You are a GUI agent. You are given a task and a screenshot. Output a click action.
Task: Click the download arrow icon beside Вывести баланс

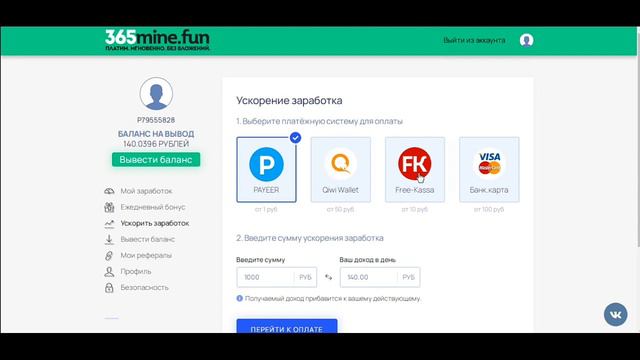[109, 239]
